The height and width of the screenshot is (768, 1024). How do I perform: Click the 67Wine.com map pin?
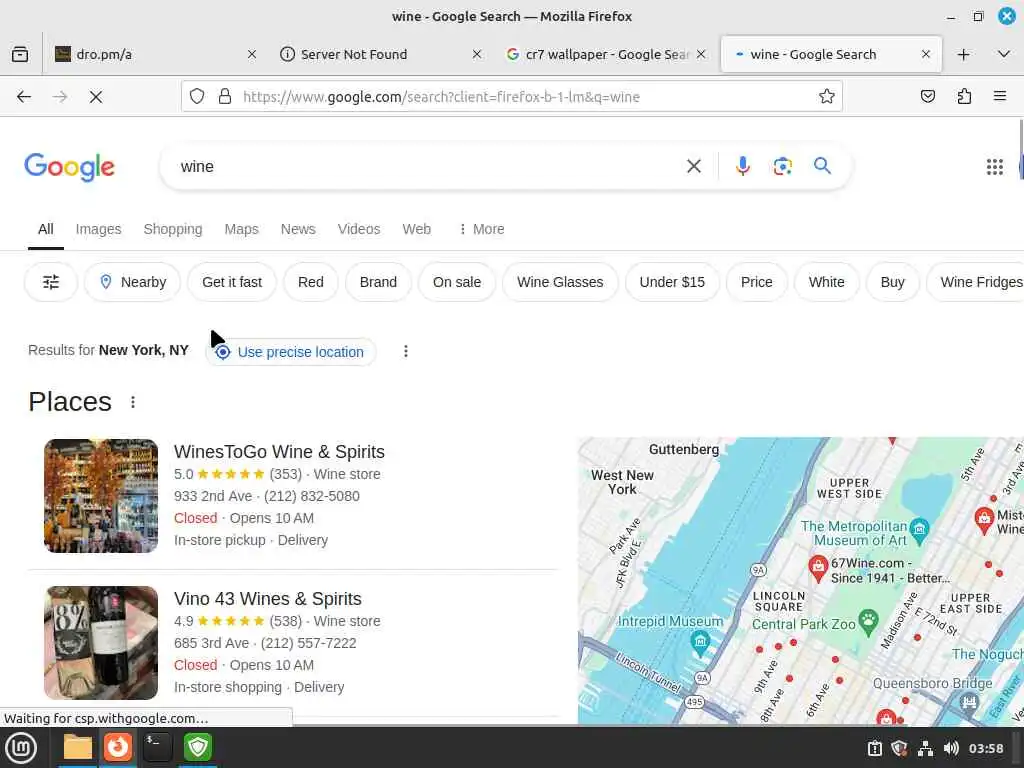click(x=818, y=567)
